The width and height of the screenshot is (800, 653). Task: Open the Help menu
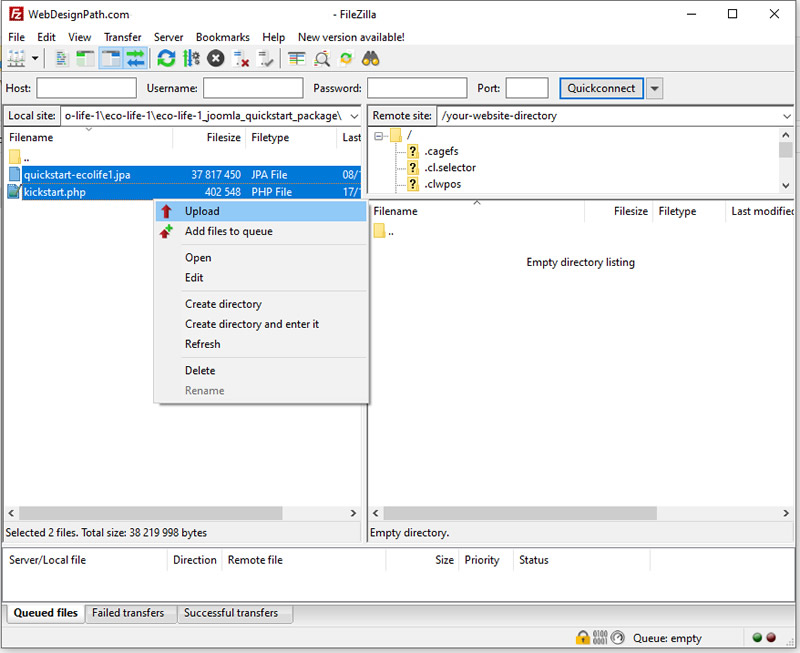click(273, 37)
